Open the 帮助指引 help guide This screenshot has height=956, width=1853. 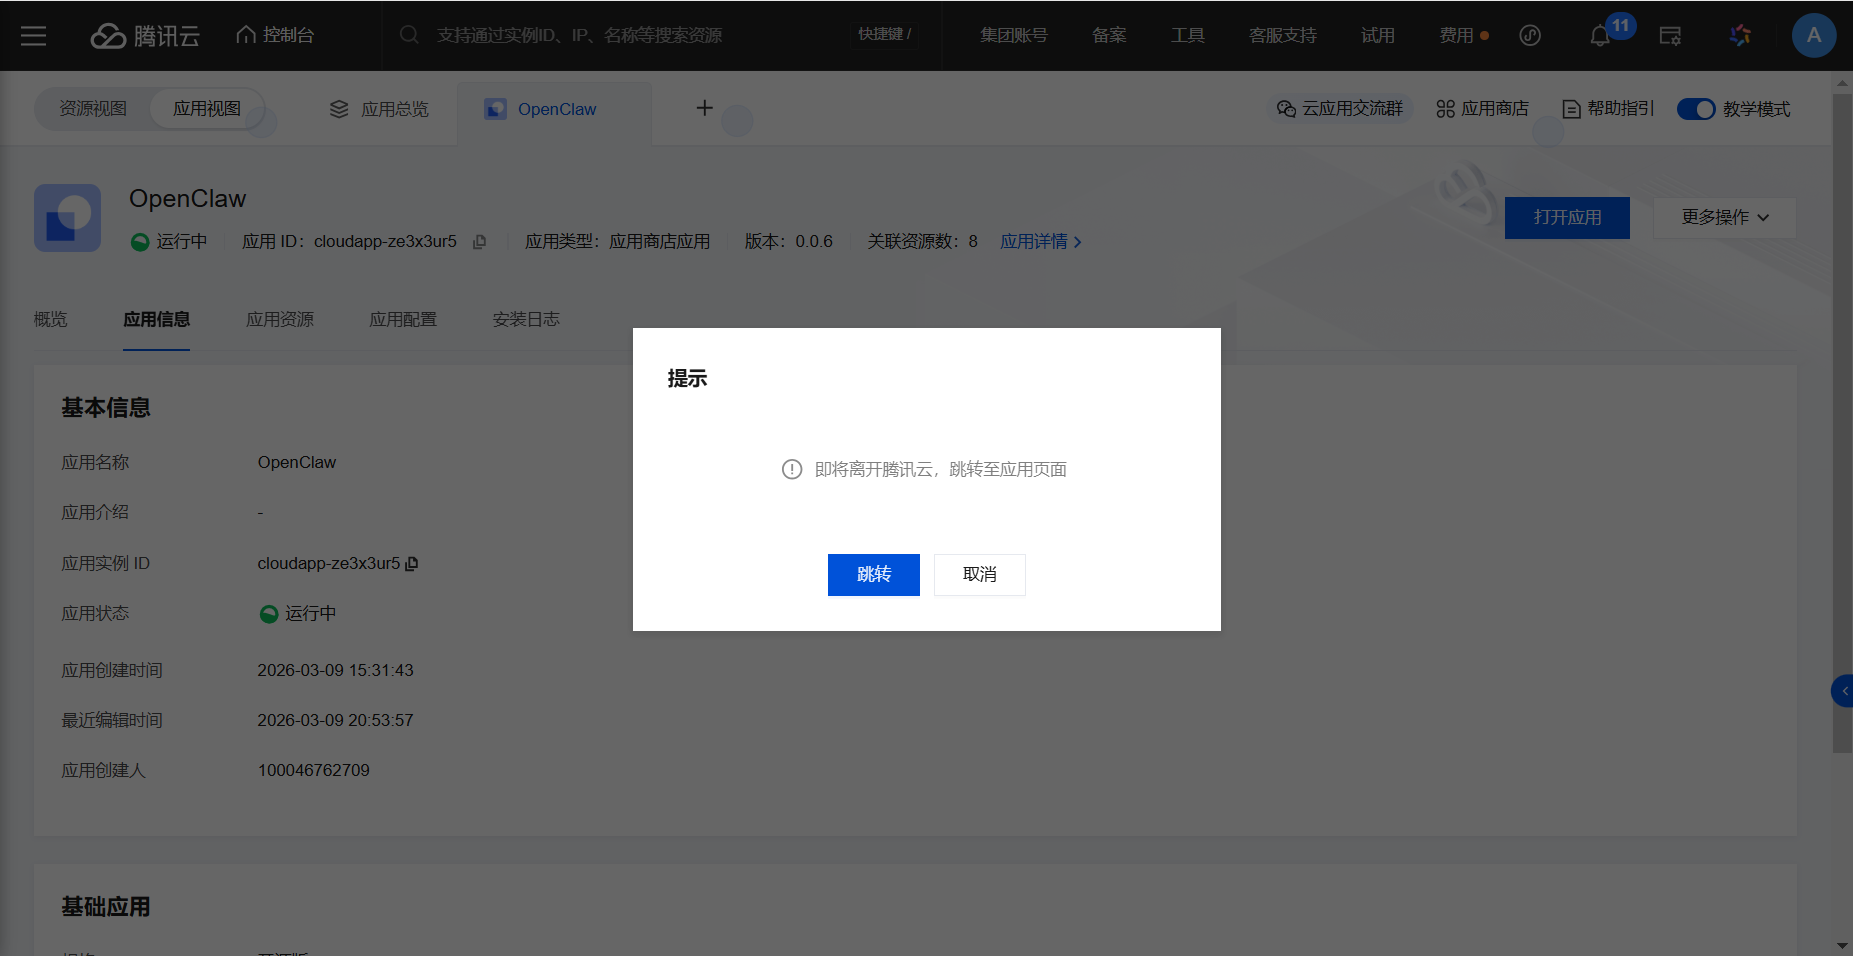click(1608, 109)
